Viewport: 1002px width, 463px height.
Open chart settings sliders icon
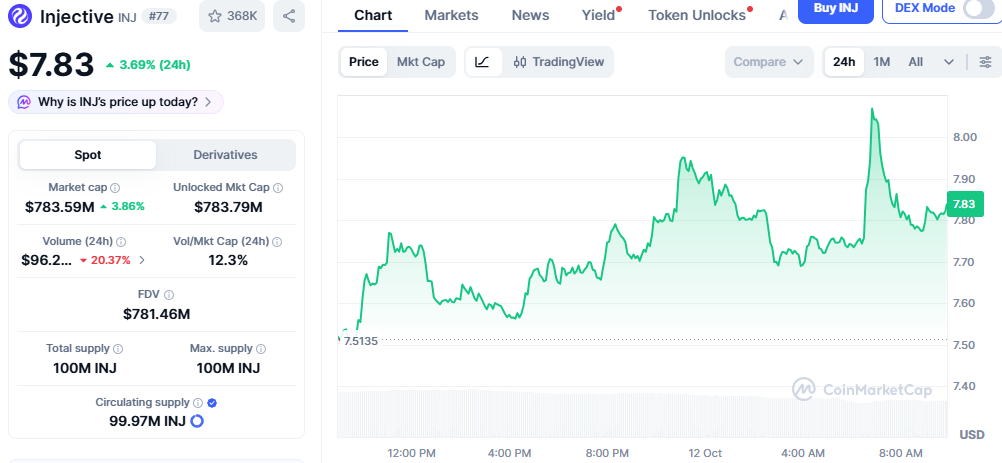[986, 62]
